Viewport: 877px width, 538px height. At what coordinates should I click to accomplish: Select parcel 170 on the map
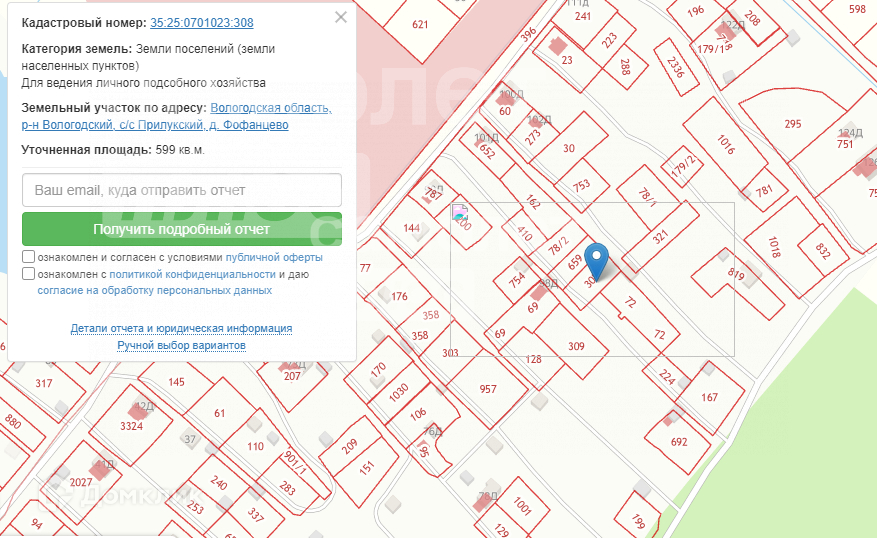coord(379,369)
